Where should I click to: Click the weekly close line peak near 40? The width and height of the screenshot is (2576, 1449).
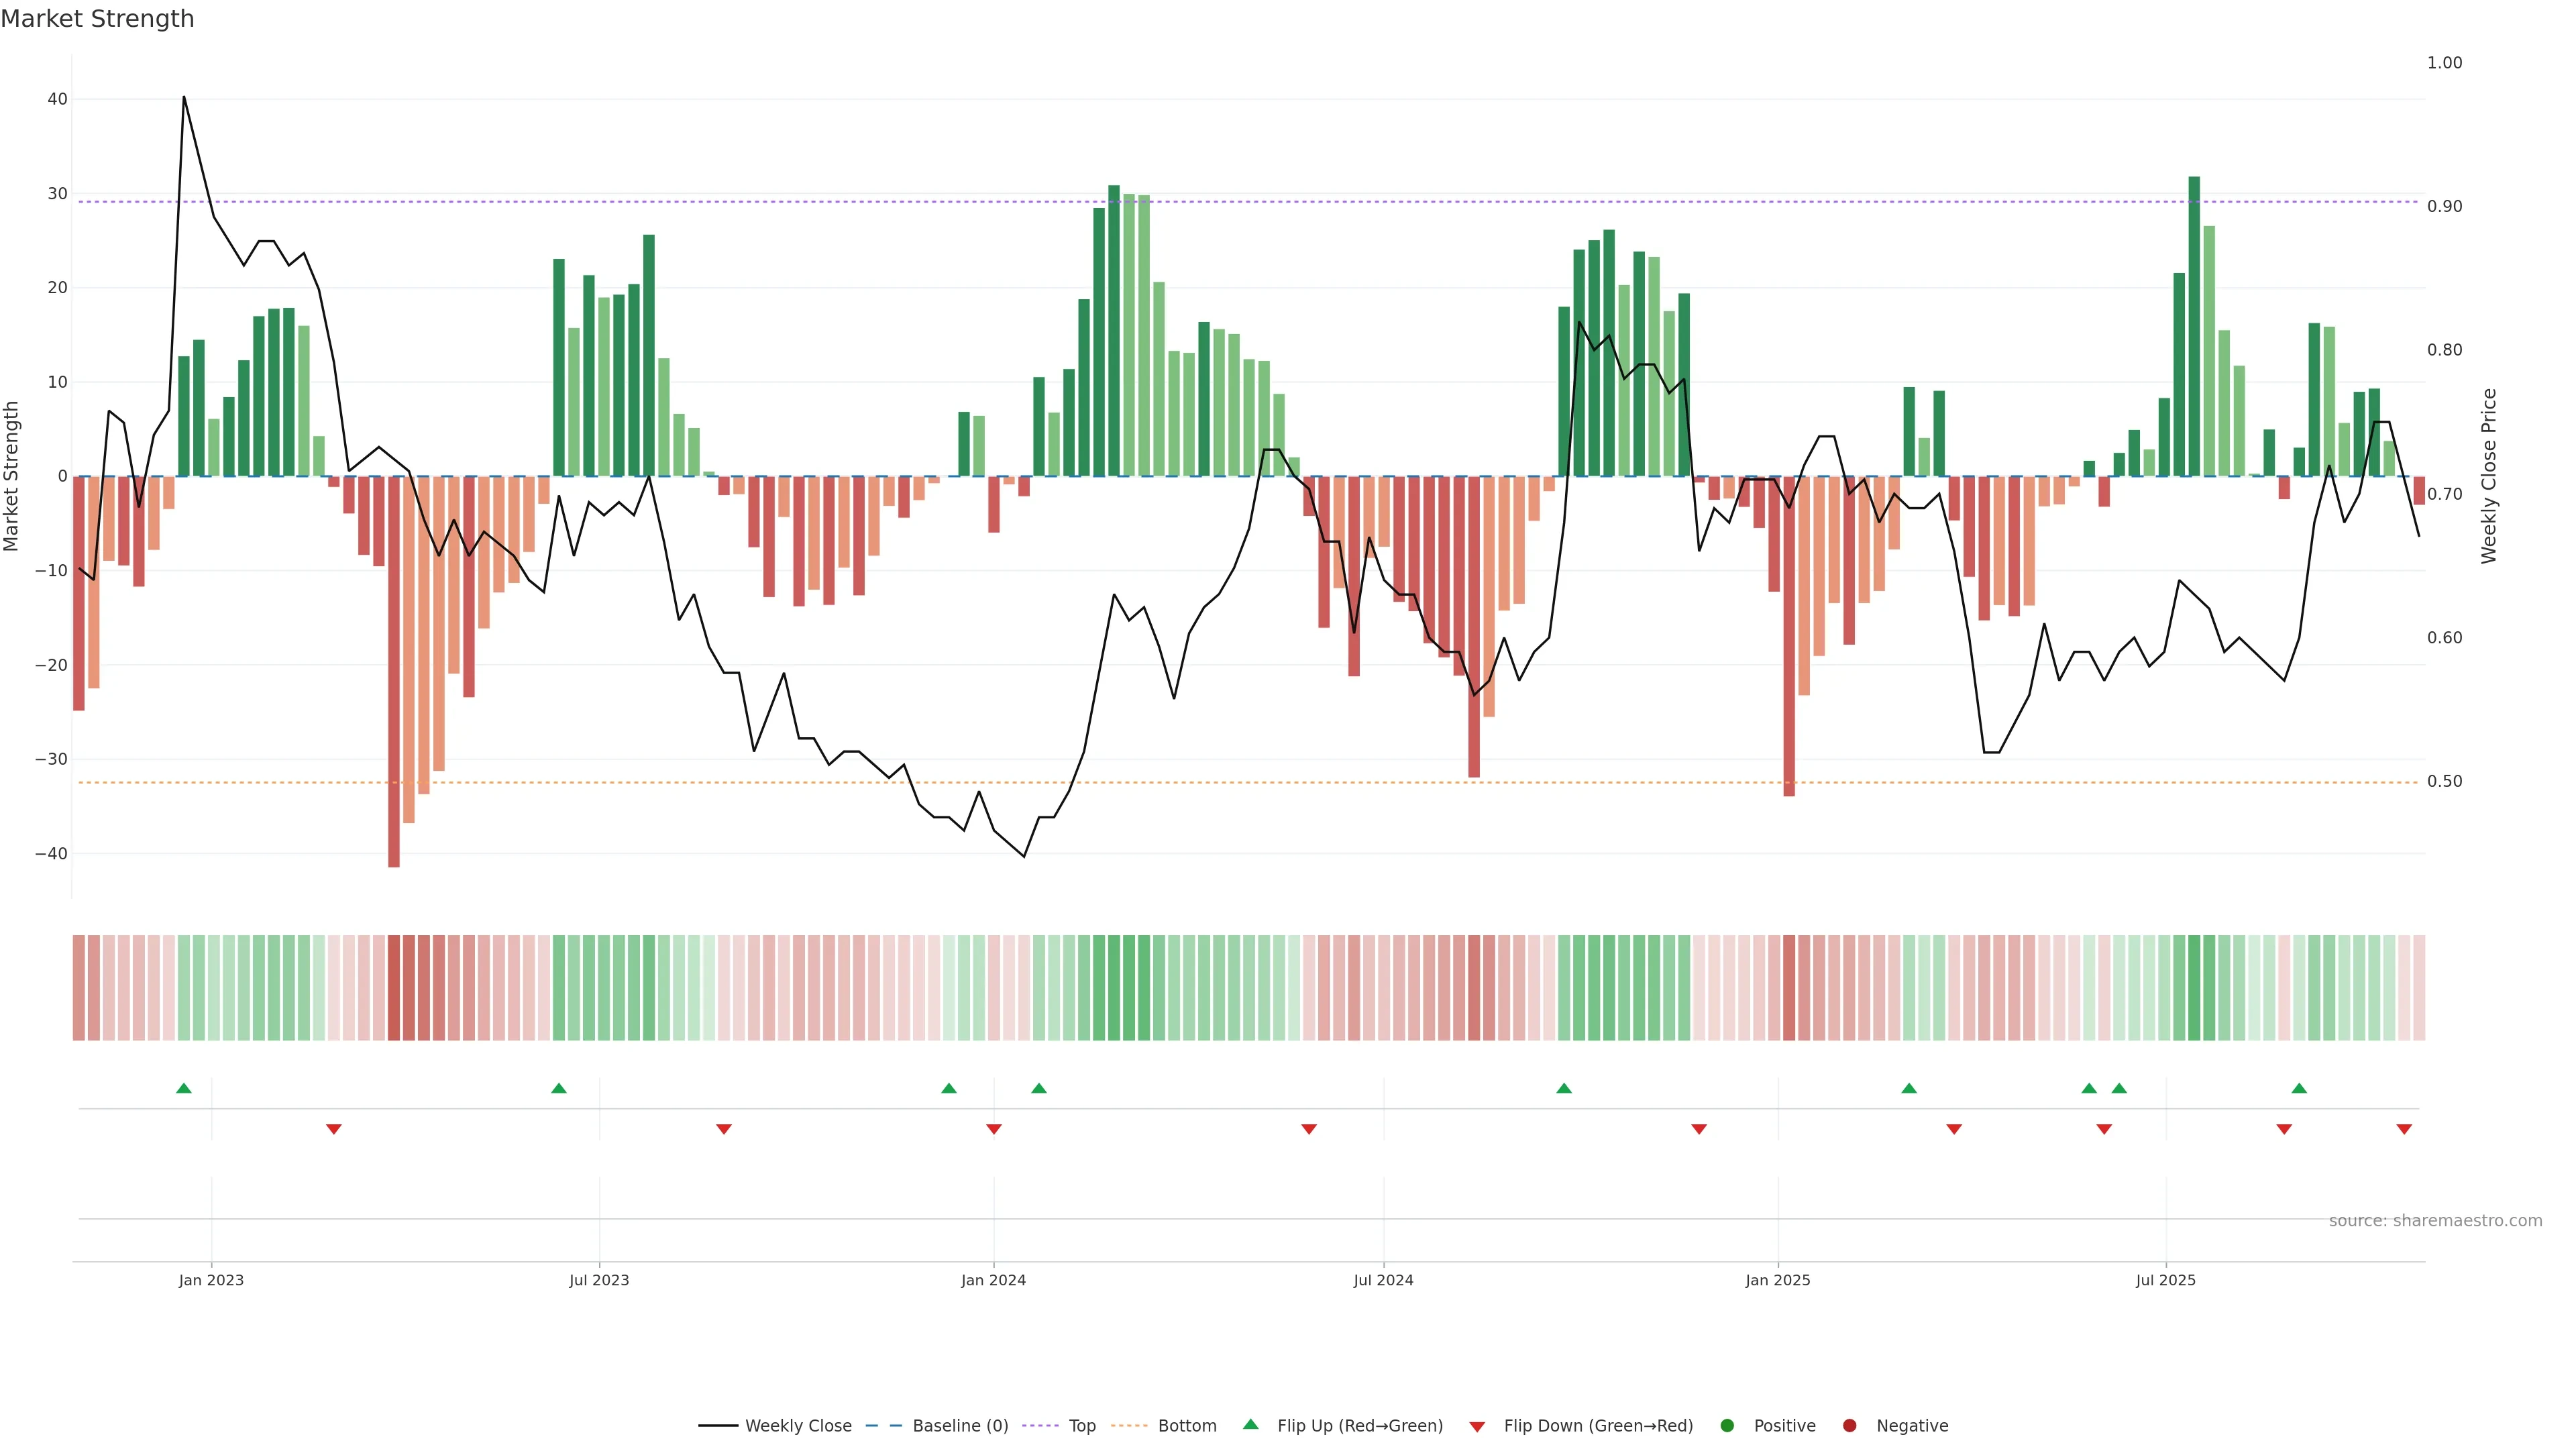(184, 98)
